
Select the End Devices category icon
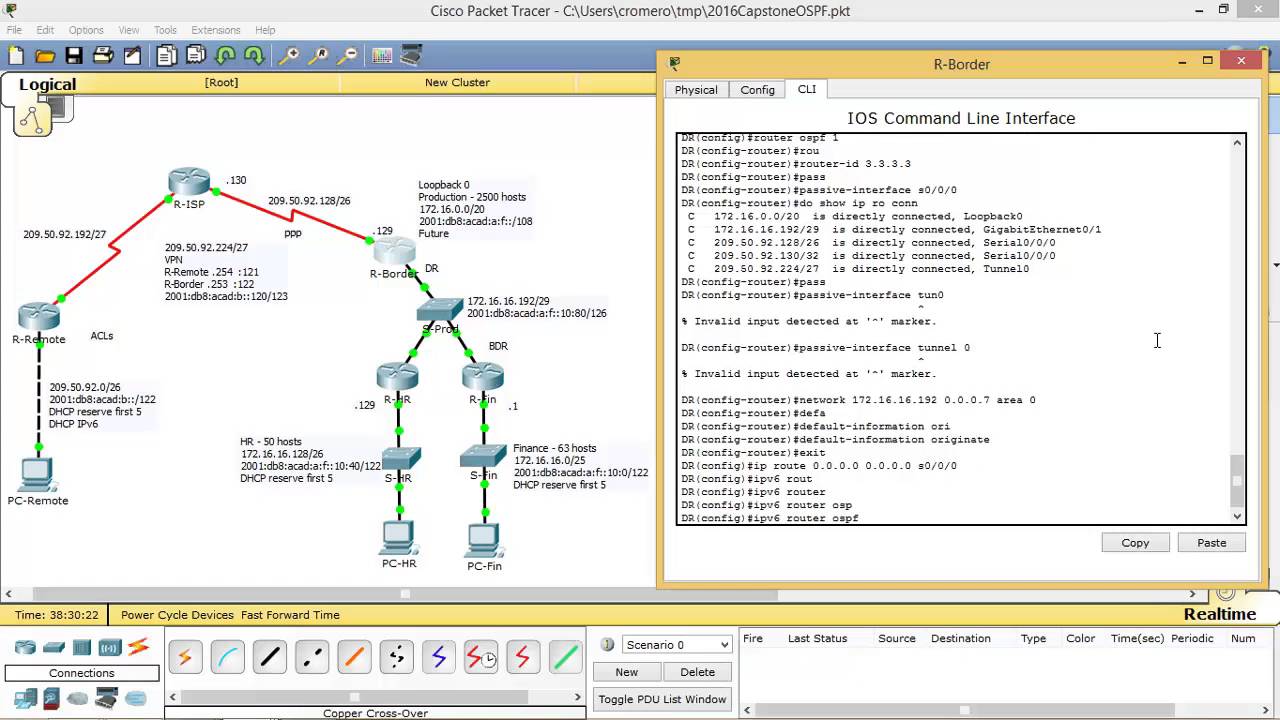click(25, 698)
